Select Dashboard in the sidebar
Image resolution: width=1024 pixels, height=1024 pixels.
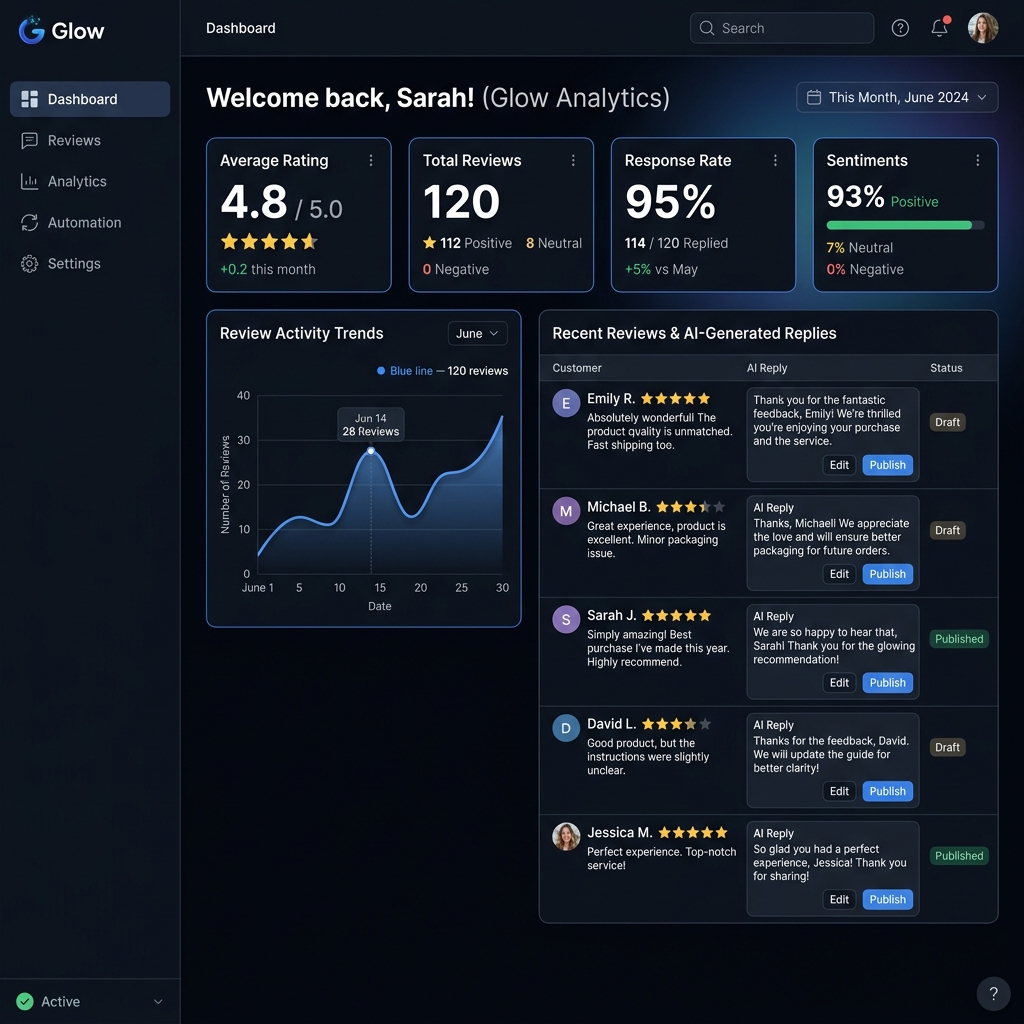point(90,99)
